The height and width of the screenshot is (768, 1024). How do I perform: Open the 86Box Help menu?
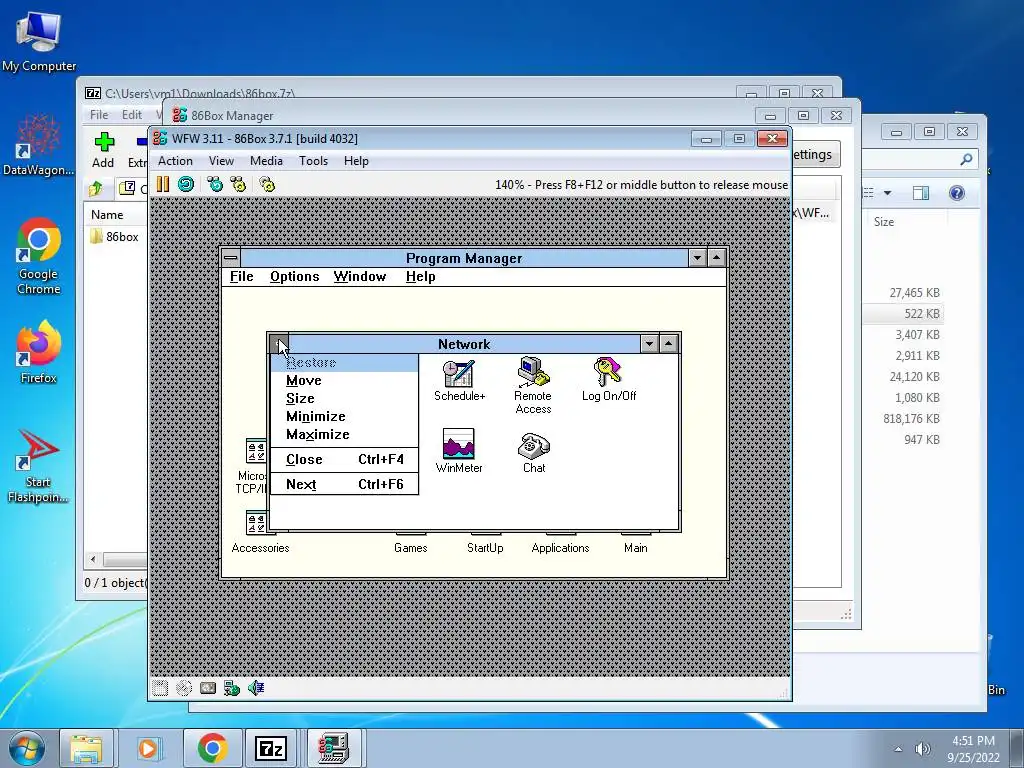[357, 161]
